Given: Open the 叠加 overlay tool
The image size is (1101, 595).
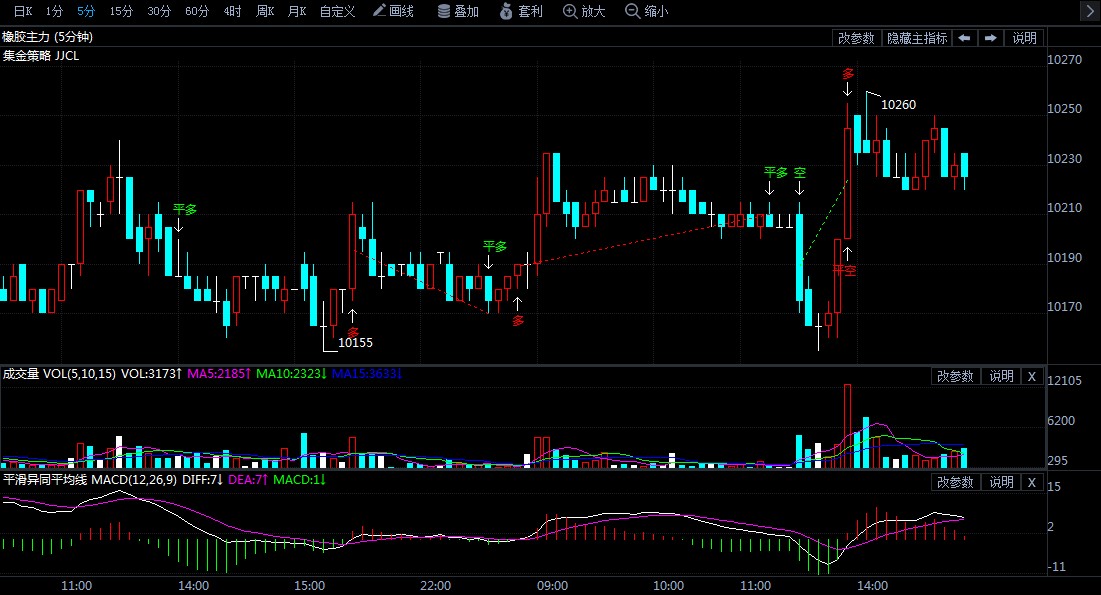Looking at the screenshot, I should (458, 11).
